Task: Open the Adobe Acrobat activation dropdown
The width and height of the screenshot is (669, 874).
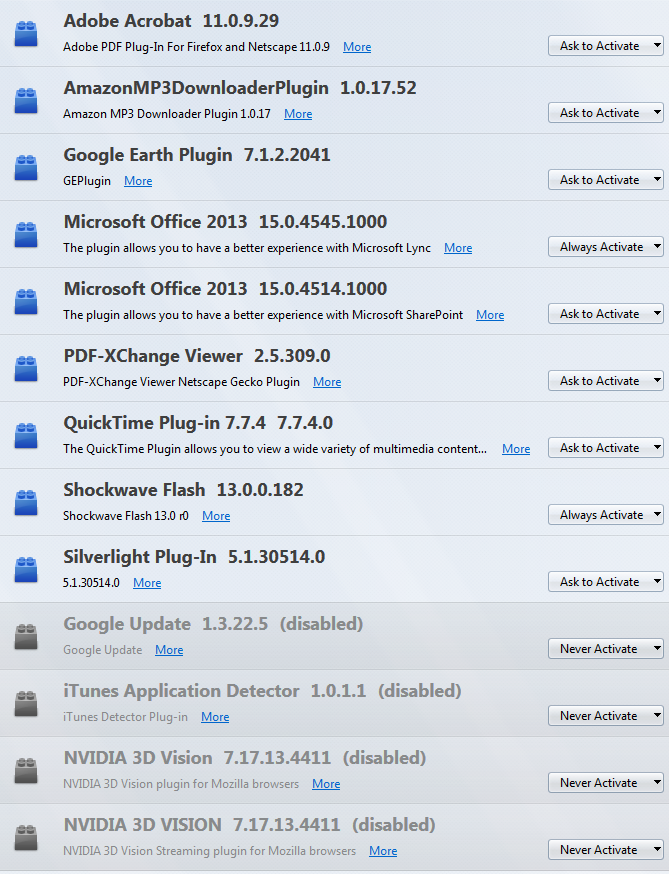Action: 606,46
